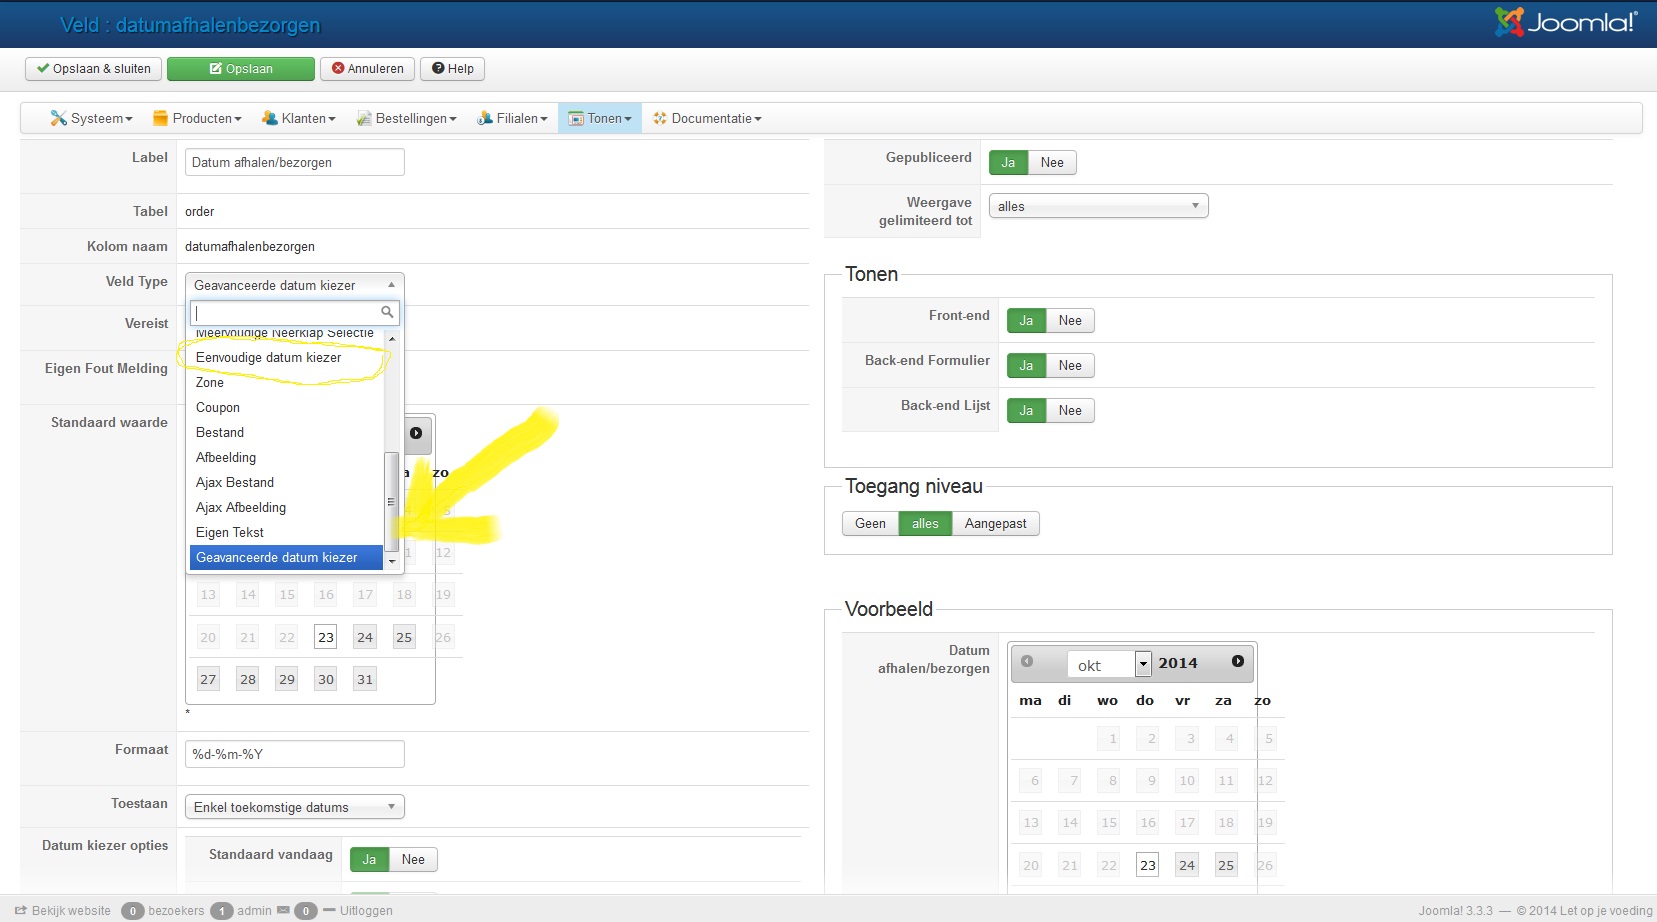1657x922 pixels.
Task: Choose Eigen Tekst from the field type list
Action: 286,533
